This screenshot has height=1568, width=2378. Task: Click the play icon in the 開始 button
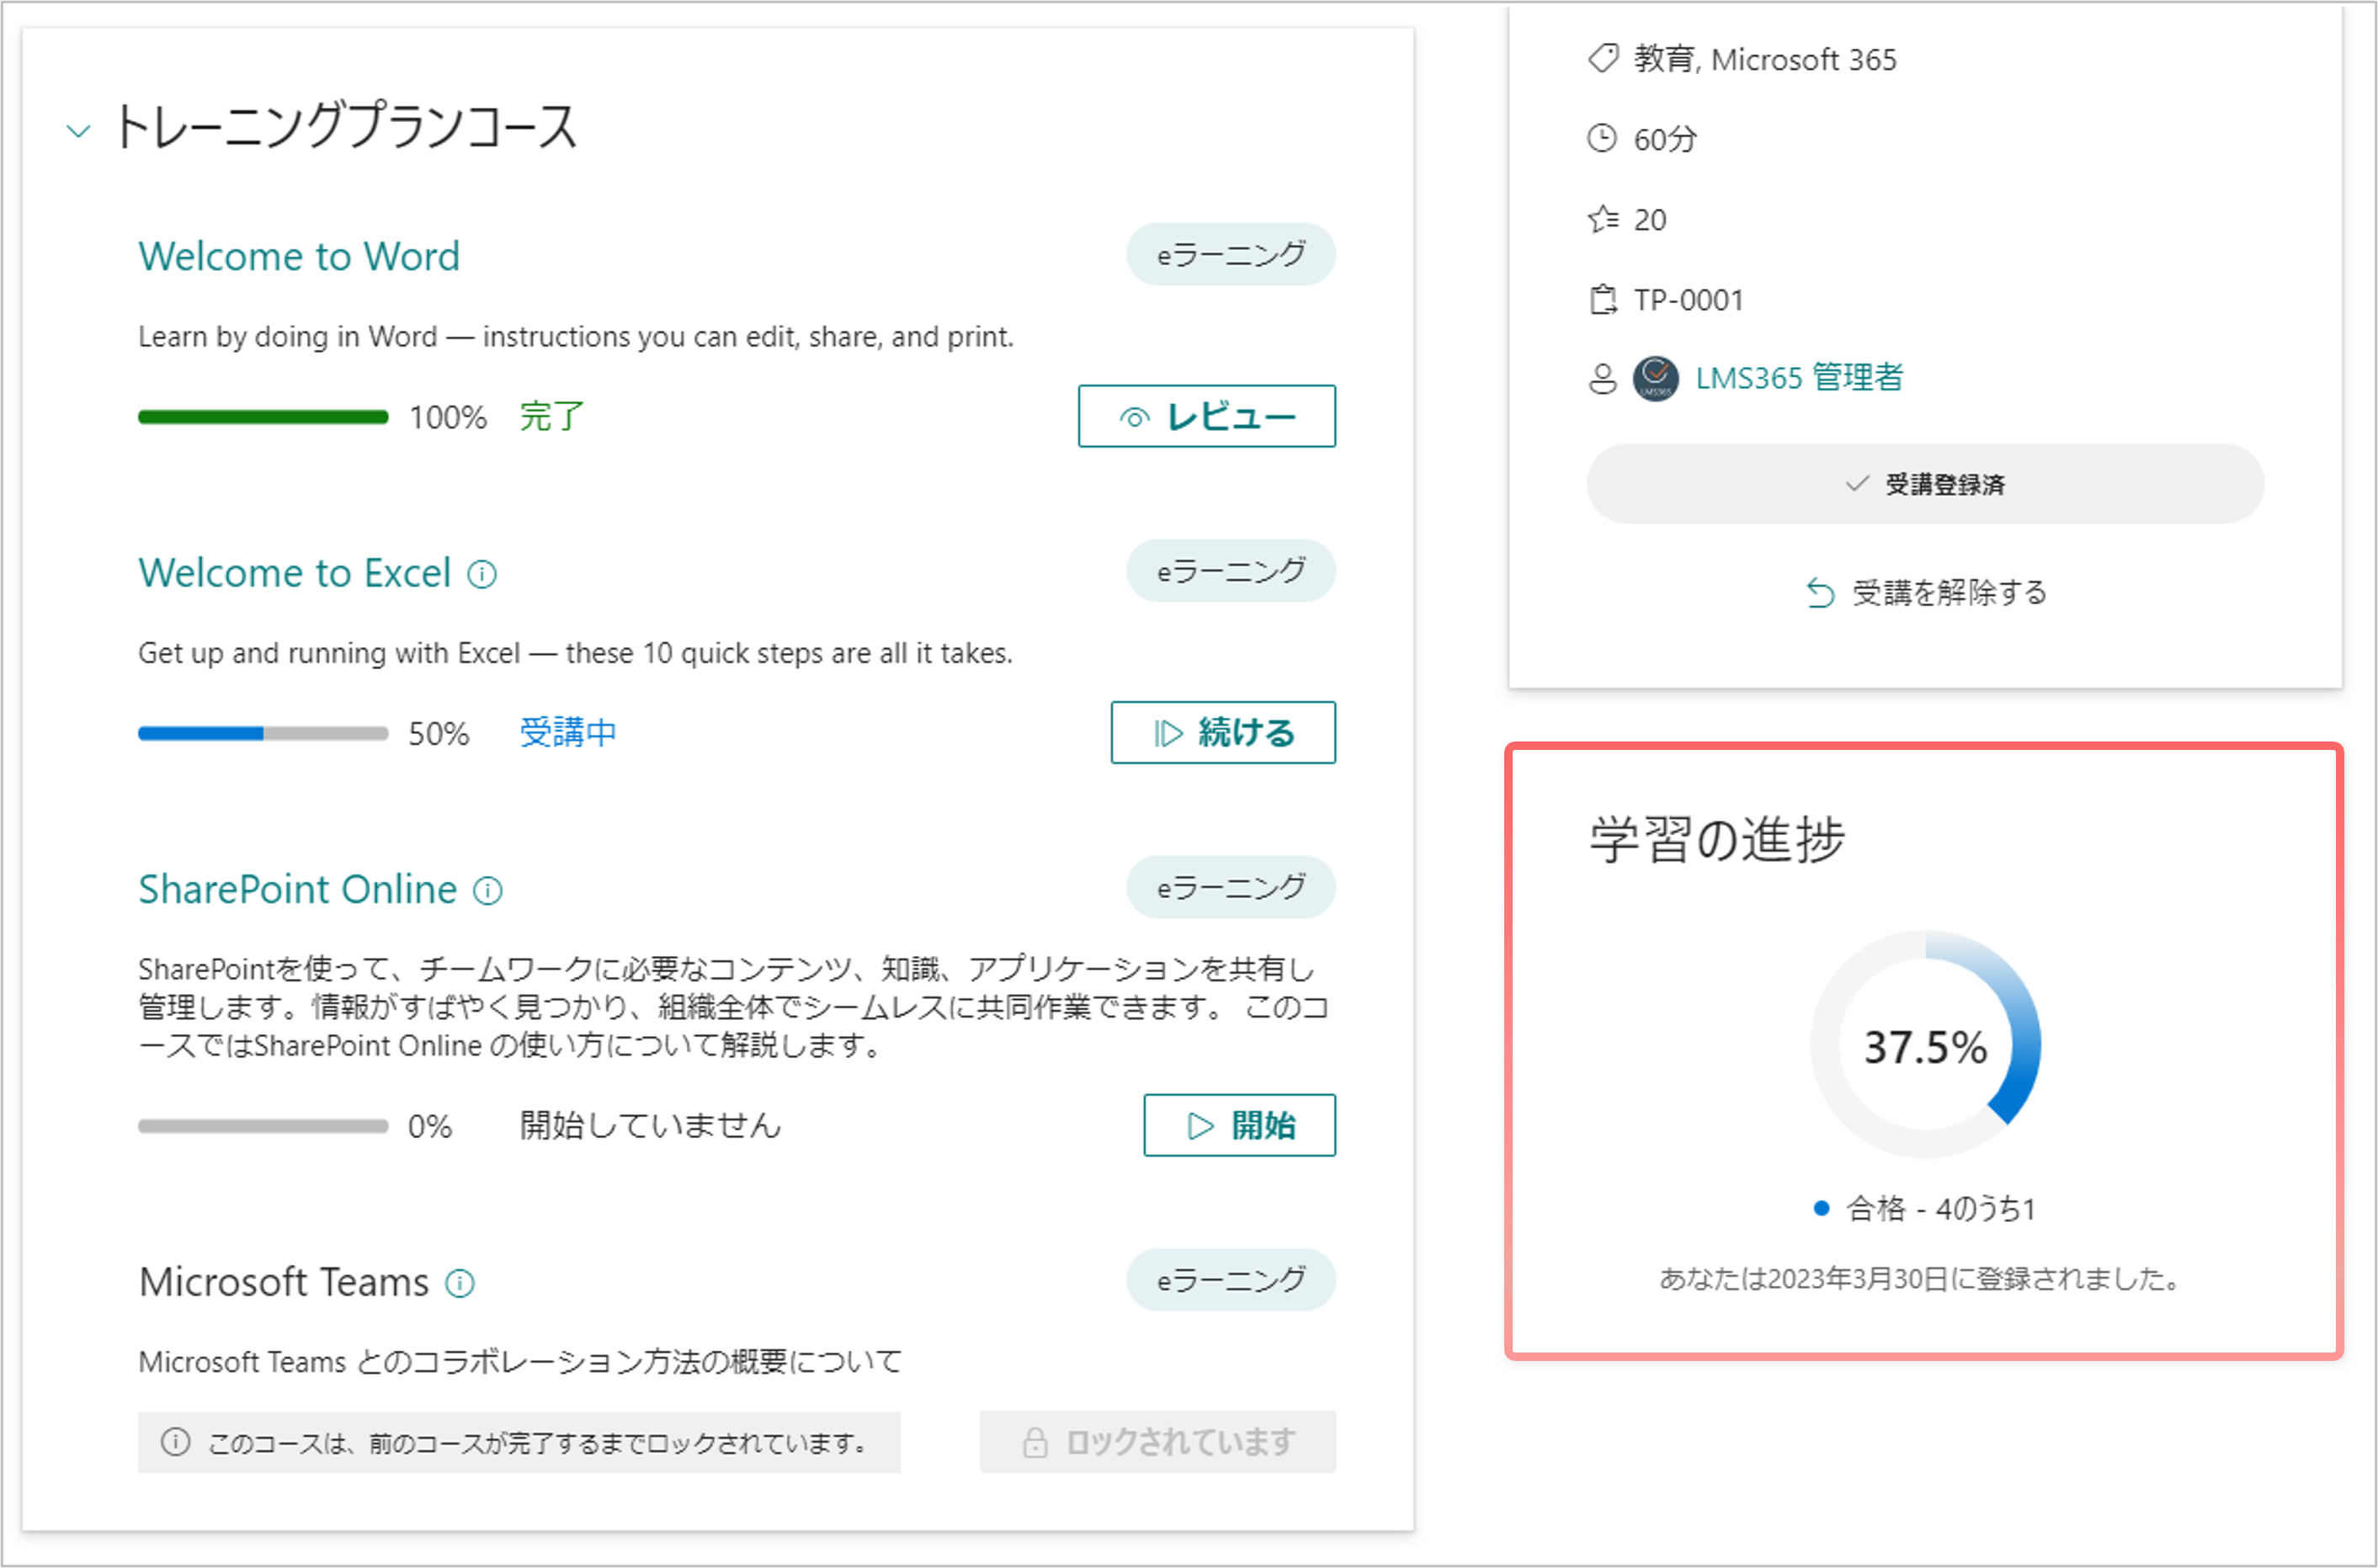tap(1201, 1127)
